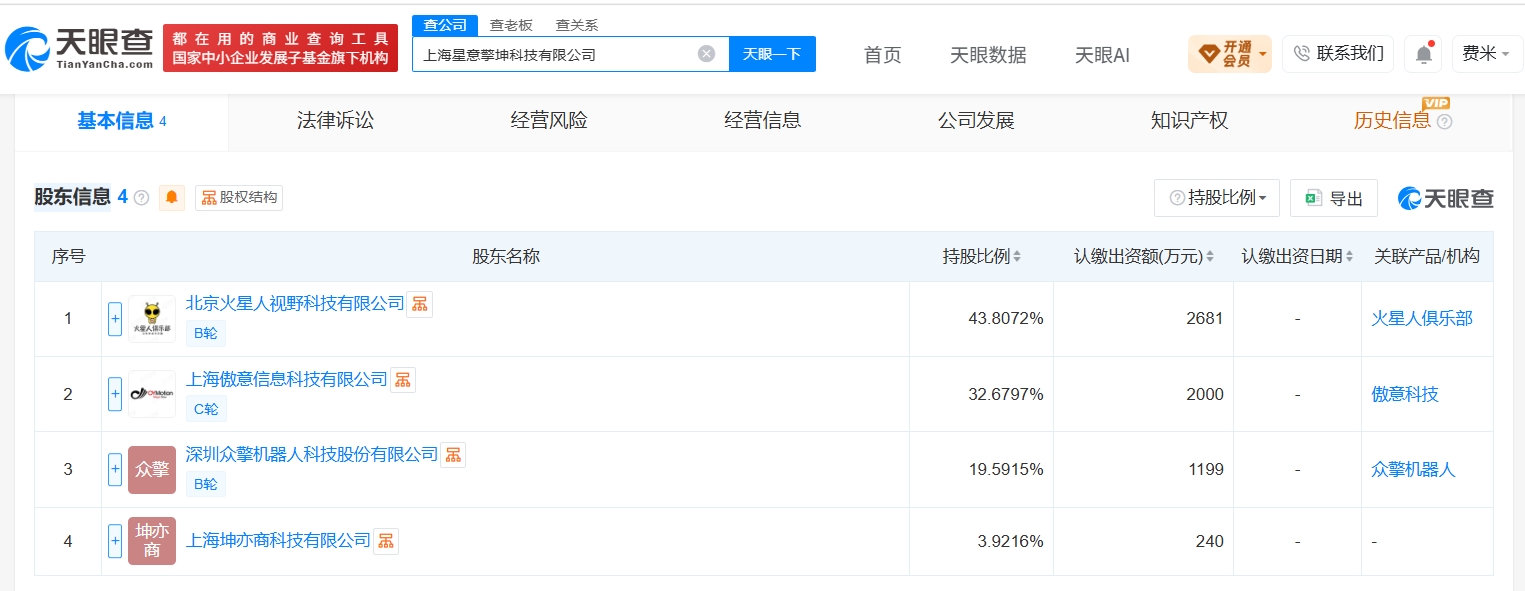
Task: Click the B轮 tag under 深圳众擎机器人科技股份有限公司
Action: (x=206, y=484)
